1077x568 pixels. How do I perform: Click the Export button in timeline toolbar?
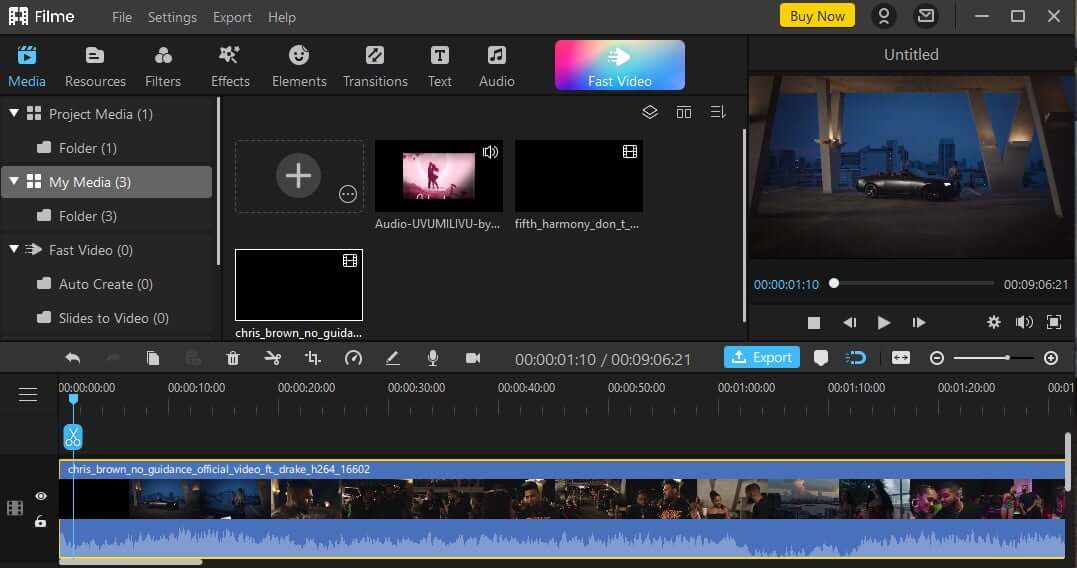pos(762,357)
